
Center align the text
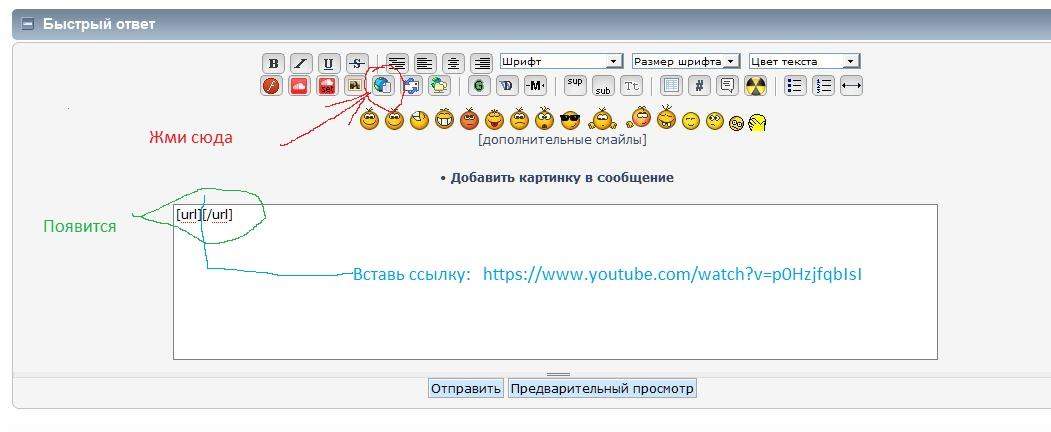coord(454,64)
